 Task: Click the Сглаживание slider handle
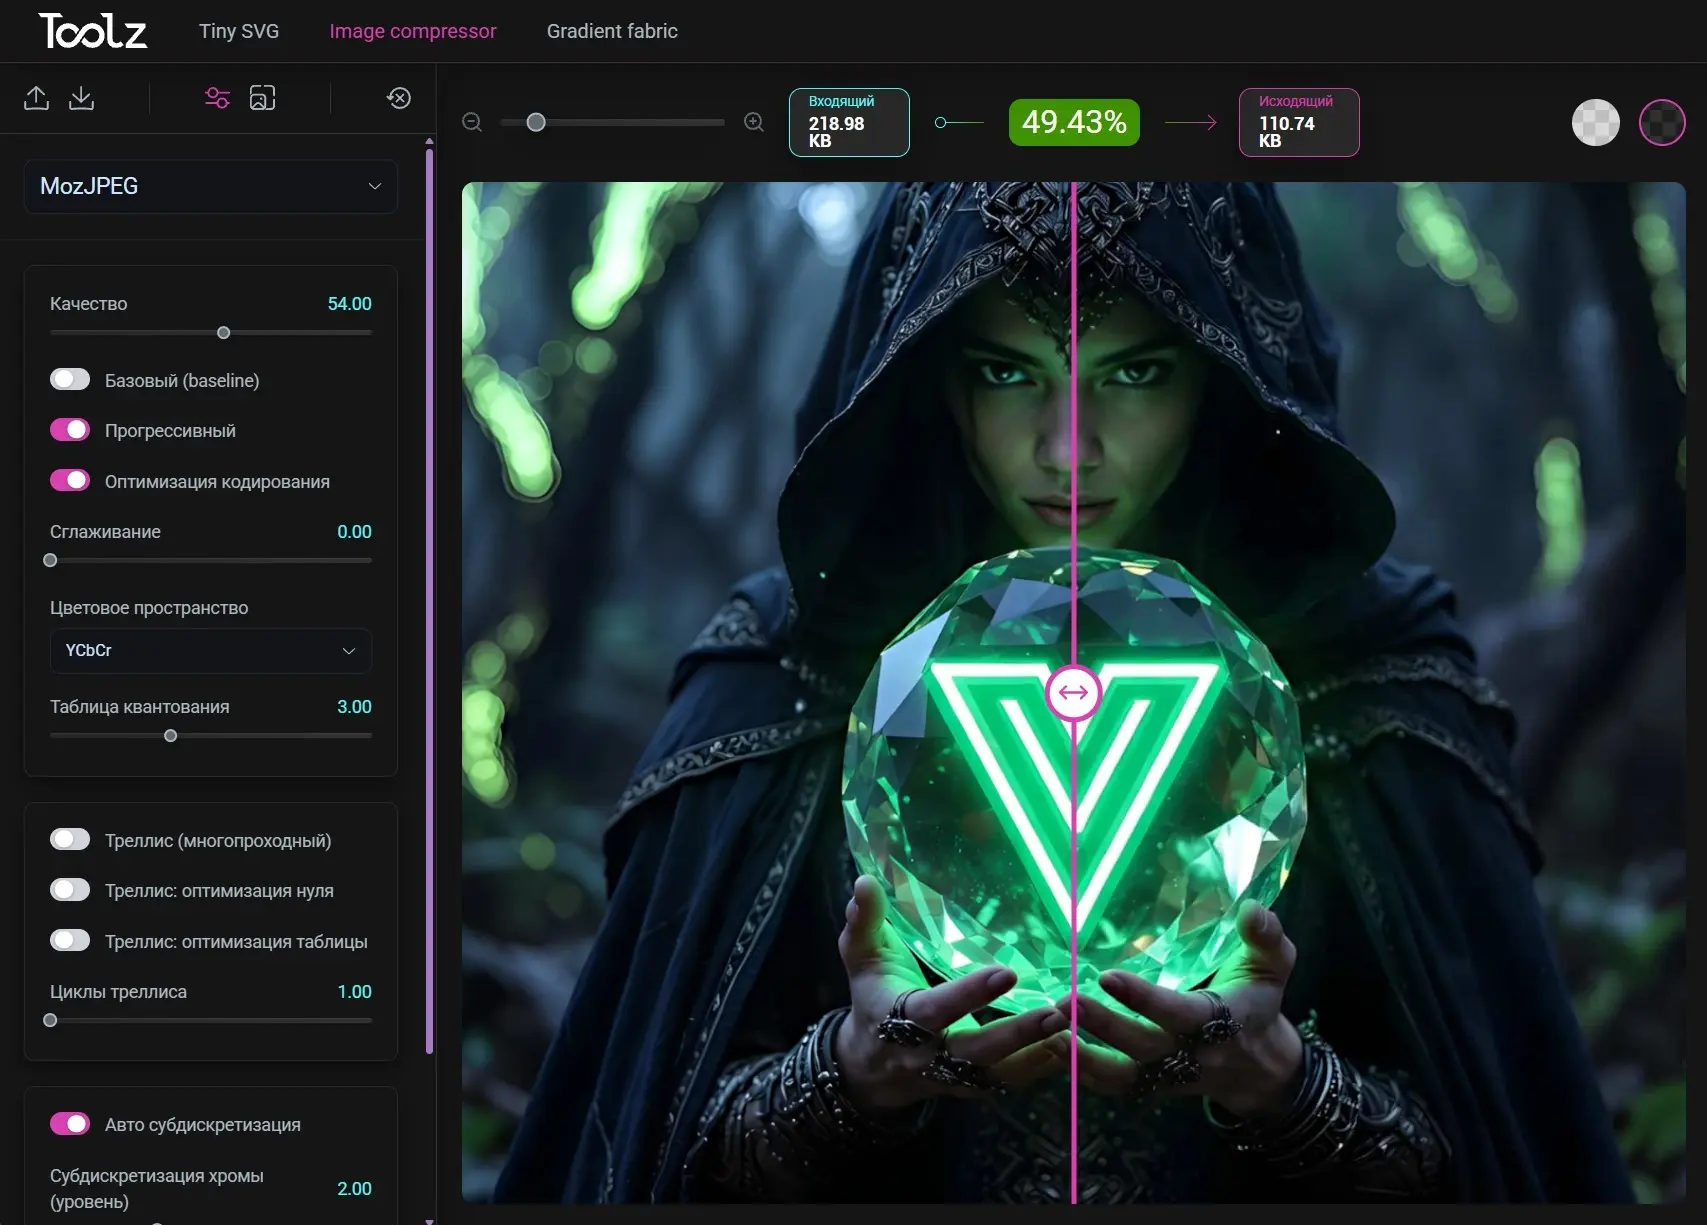[x=50, y=561]
